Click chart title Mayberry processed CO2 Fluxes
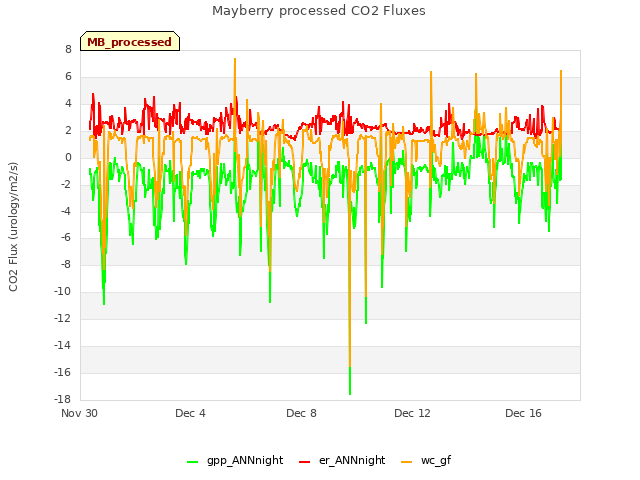 pos(319,11)
